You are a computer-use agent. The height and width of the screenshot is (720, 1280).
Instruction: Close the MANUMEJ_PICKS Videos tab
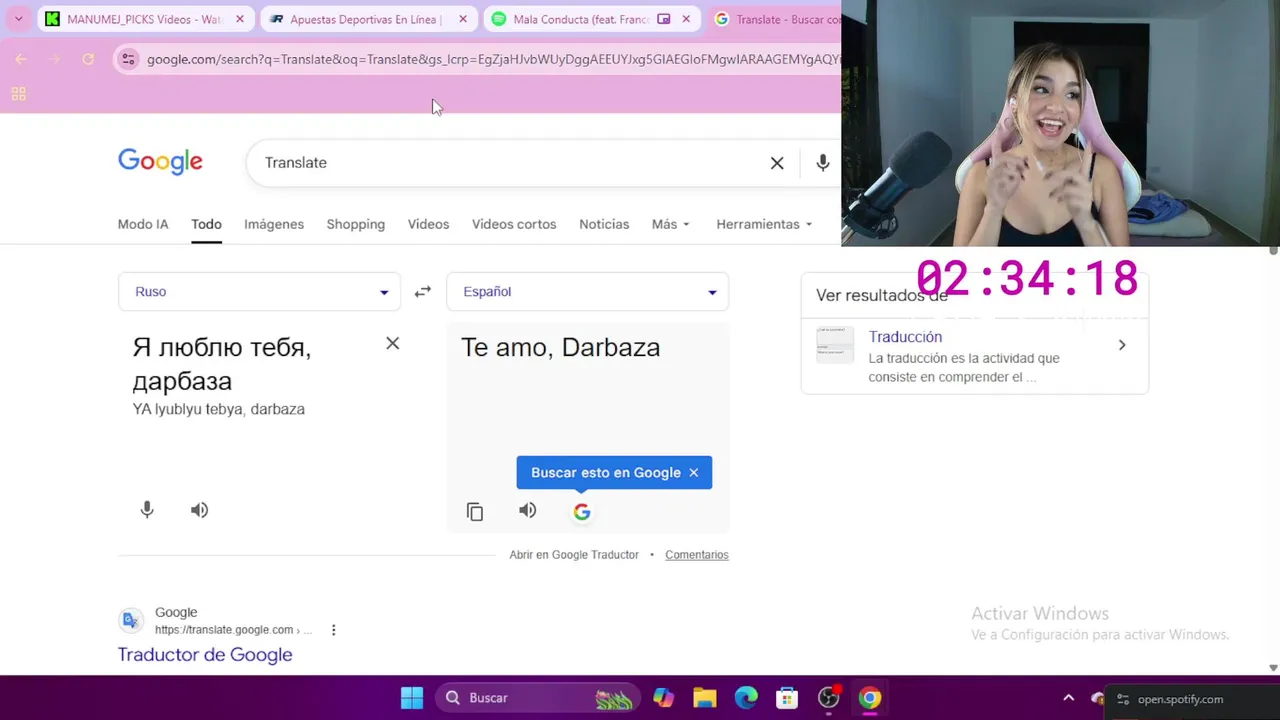(240, 19)
